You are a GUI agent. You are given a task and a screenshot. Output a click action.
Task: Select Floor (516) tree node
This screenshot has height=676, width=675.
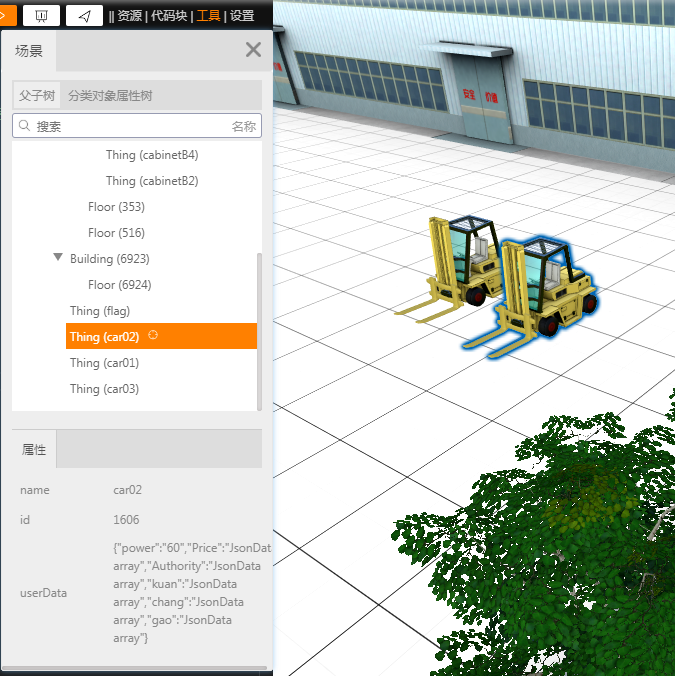116,233
